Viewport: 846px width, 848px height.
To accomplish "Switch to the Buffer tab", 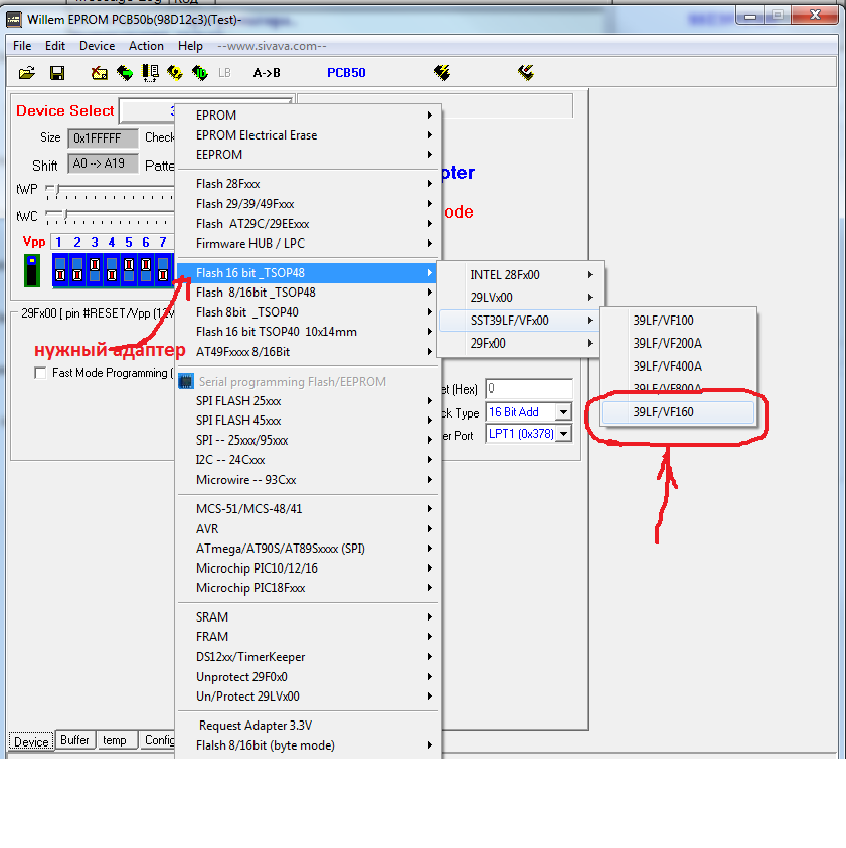I will 75,740.
